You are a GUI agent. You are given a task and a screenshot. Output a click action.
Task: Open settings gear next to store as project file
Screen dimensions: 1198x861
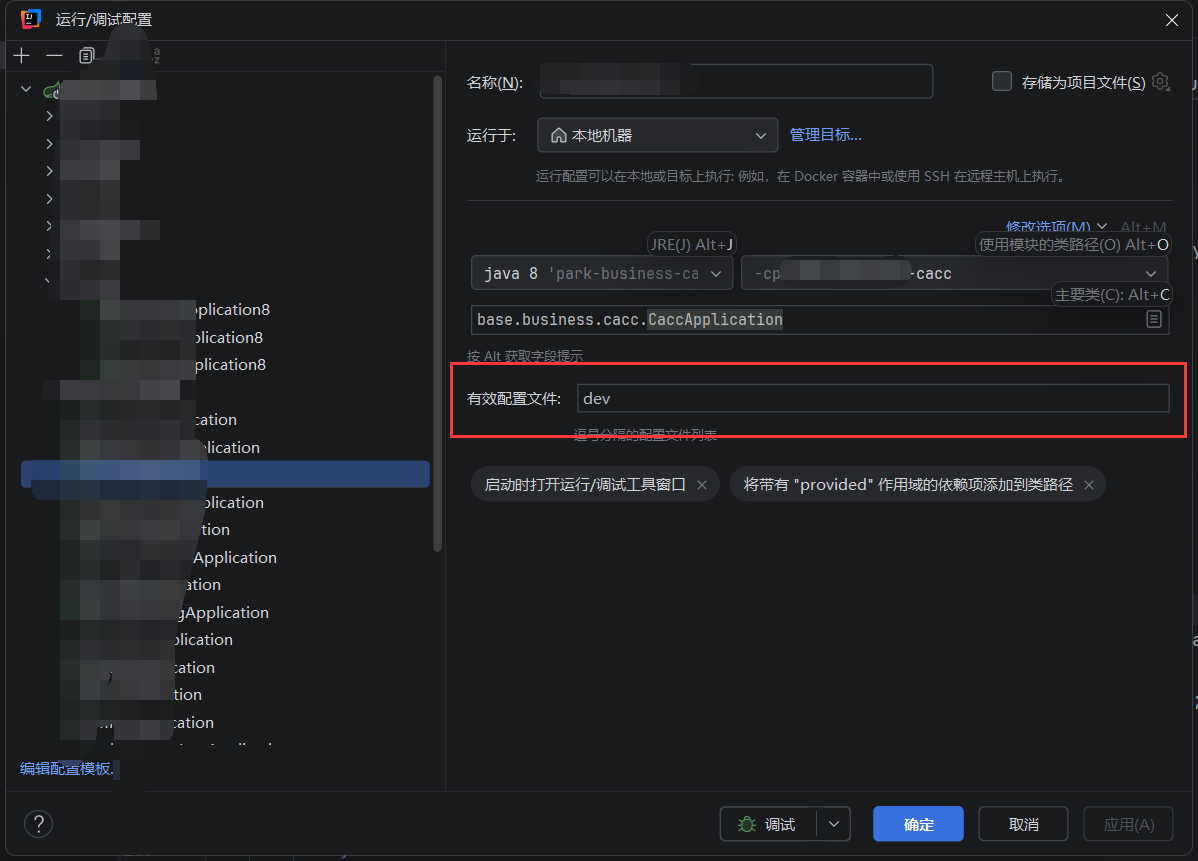(x=1161, y=82)
